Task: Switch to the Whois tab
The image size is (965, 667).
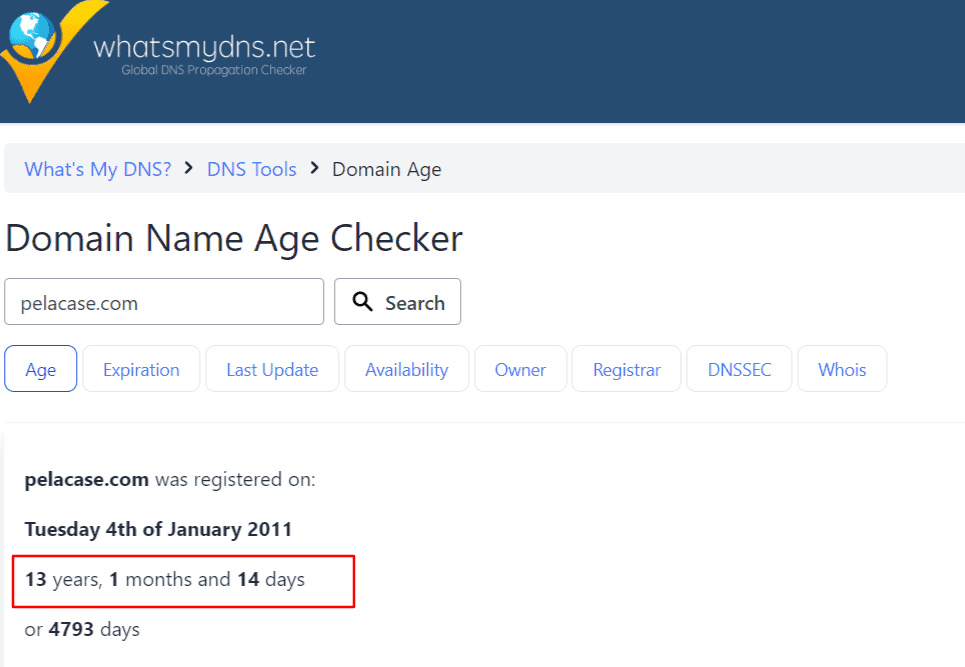Action: point(842,369)
